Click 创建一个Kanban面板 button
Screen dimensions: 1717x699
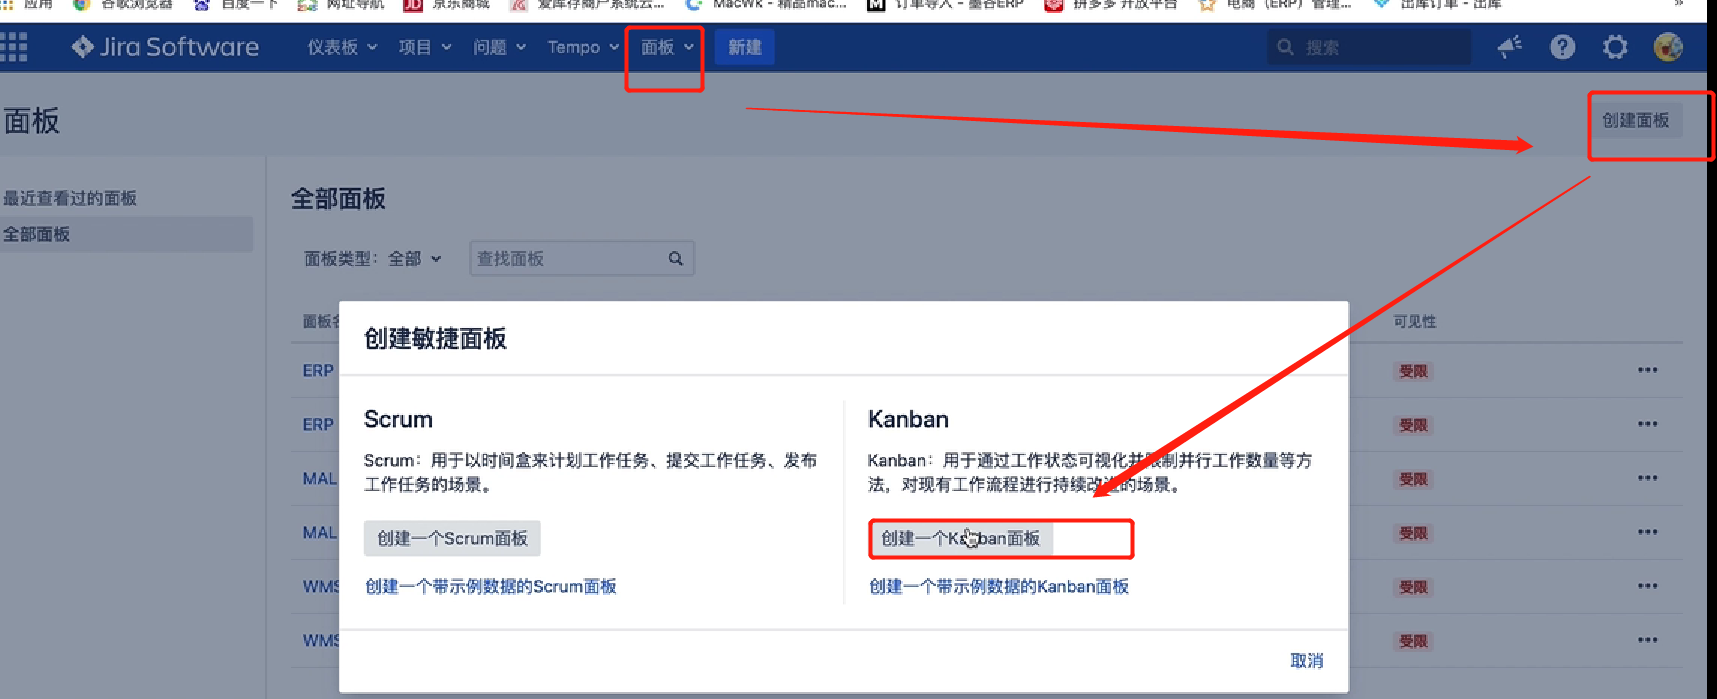(960, 538)
